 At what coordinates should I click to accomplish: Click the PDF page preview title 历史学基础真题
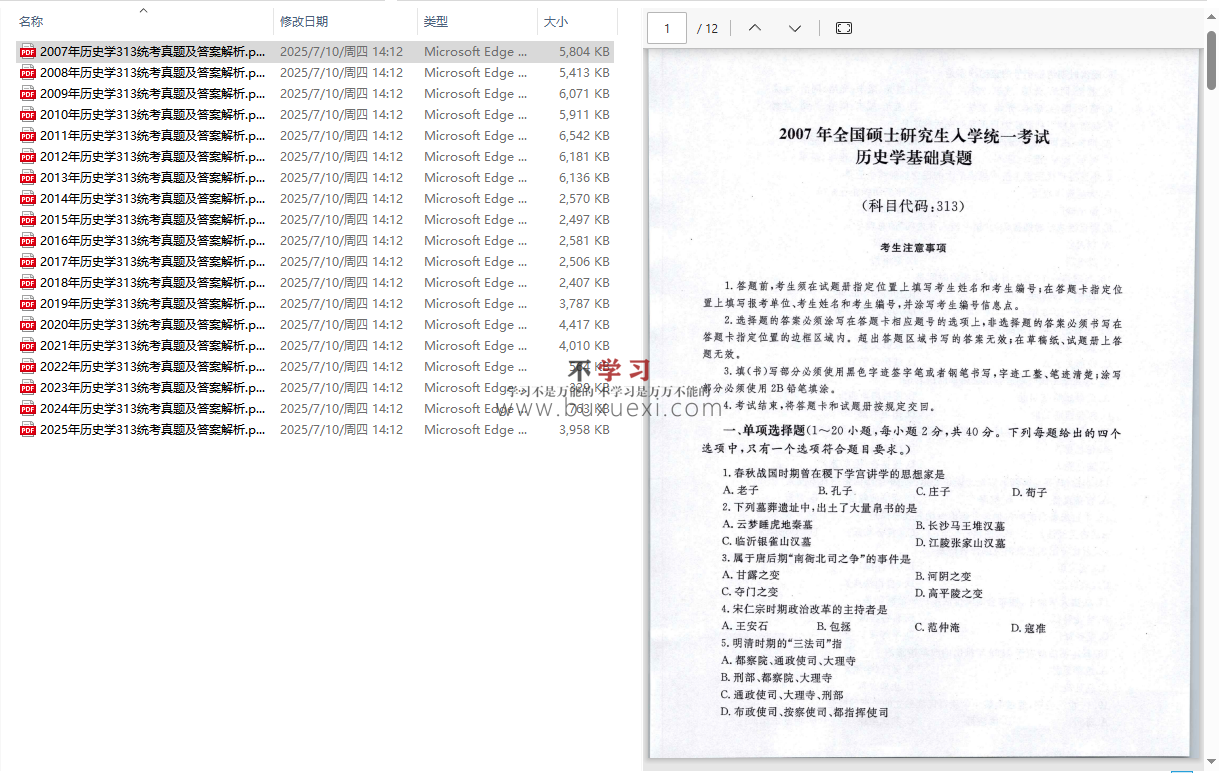[x=913, y=158]
